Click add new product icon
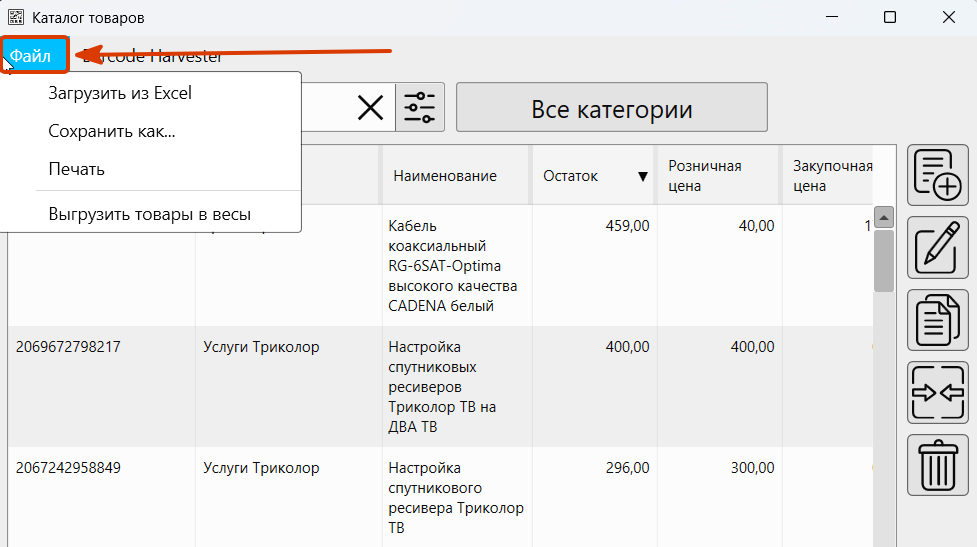This screenshot has height=547, width=977. [x=938, y=175]
